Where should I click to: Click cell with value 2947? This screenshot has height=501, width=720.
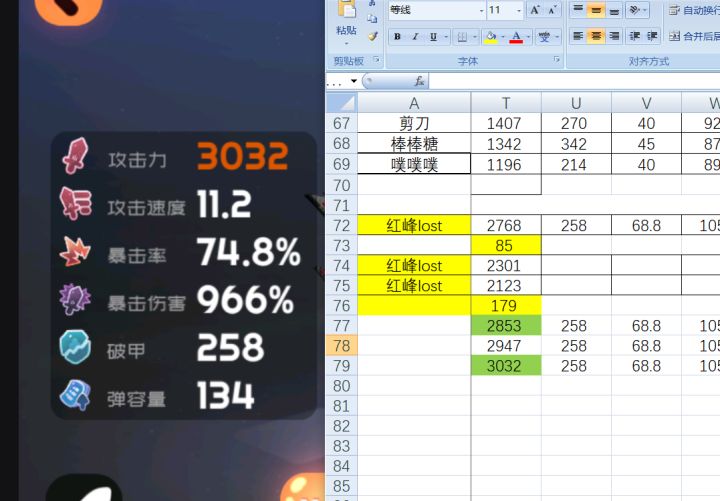click(x=506, y=346)
